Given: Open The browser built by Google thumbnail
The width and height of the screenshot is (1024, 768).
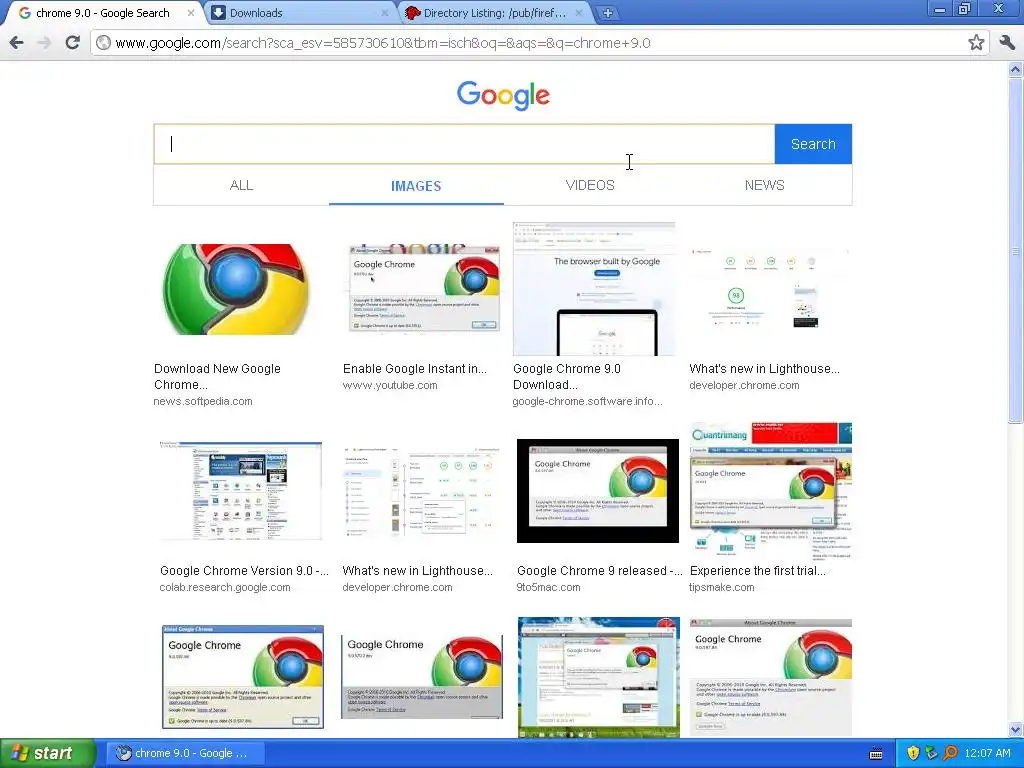Looking at the screenshot, I should coord(594,289).
